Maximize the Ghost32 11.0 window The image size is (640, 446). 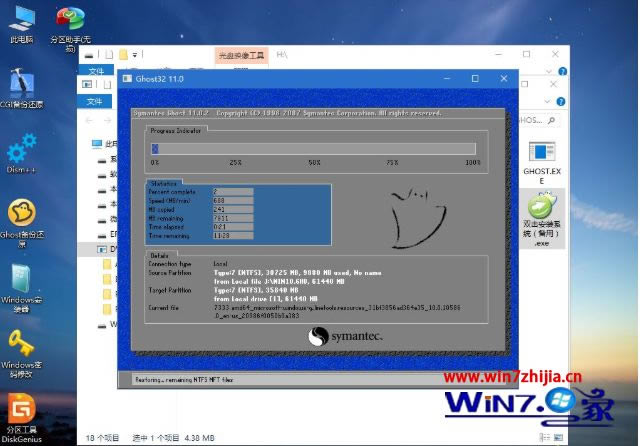click(x=475, y=78)
